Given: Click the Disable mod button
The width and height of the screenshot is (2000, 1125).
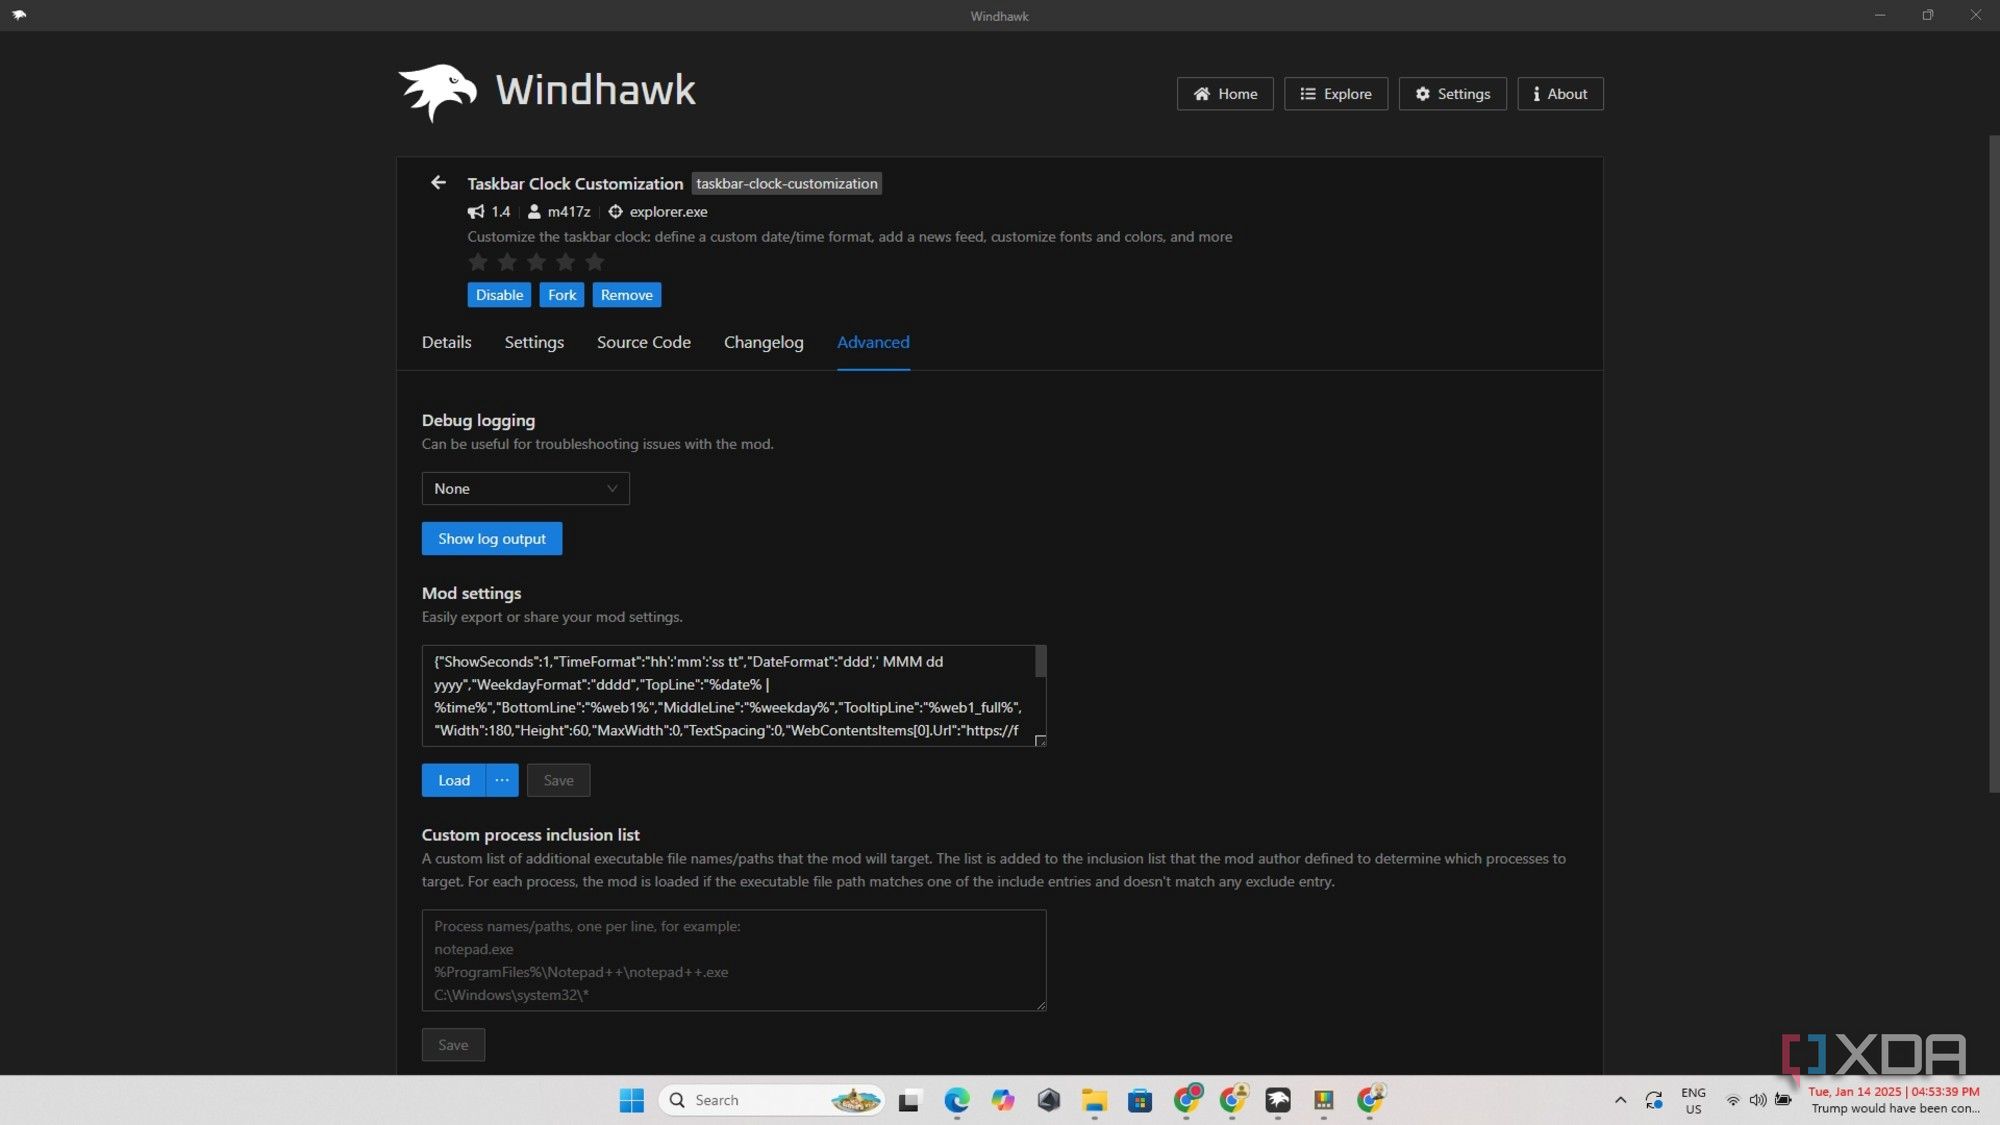Looking at the screenshot, I should click(x=498, y=295).
